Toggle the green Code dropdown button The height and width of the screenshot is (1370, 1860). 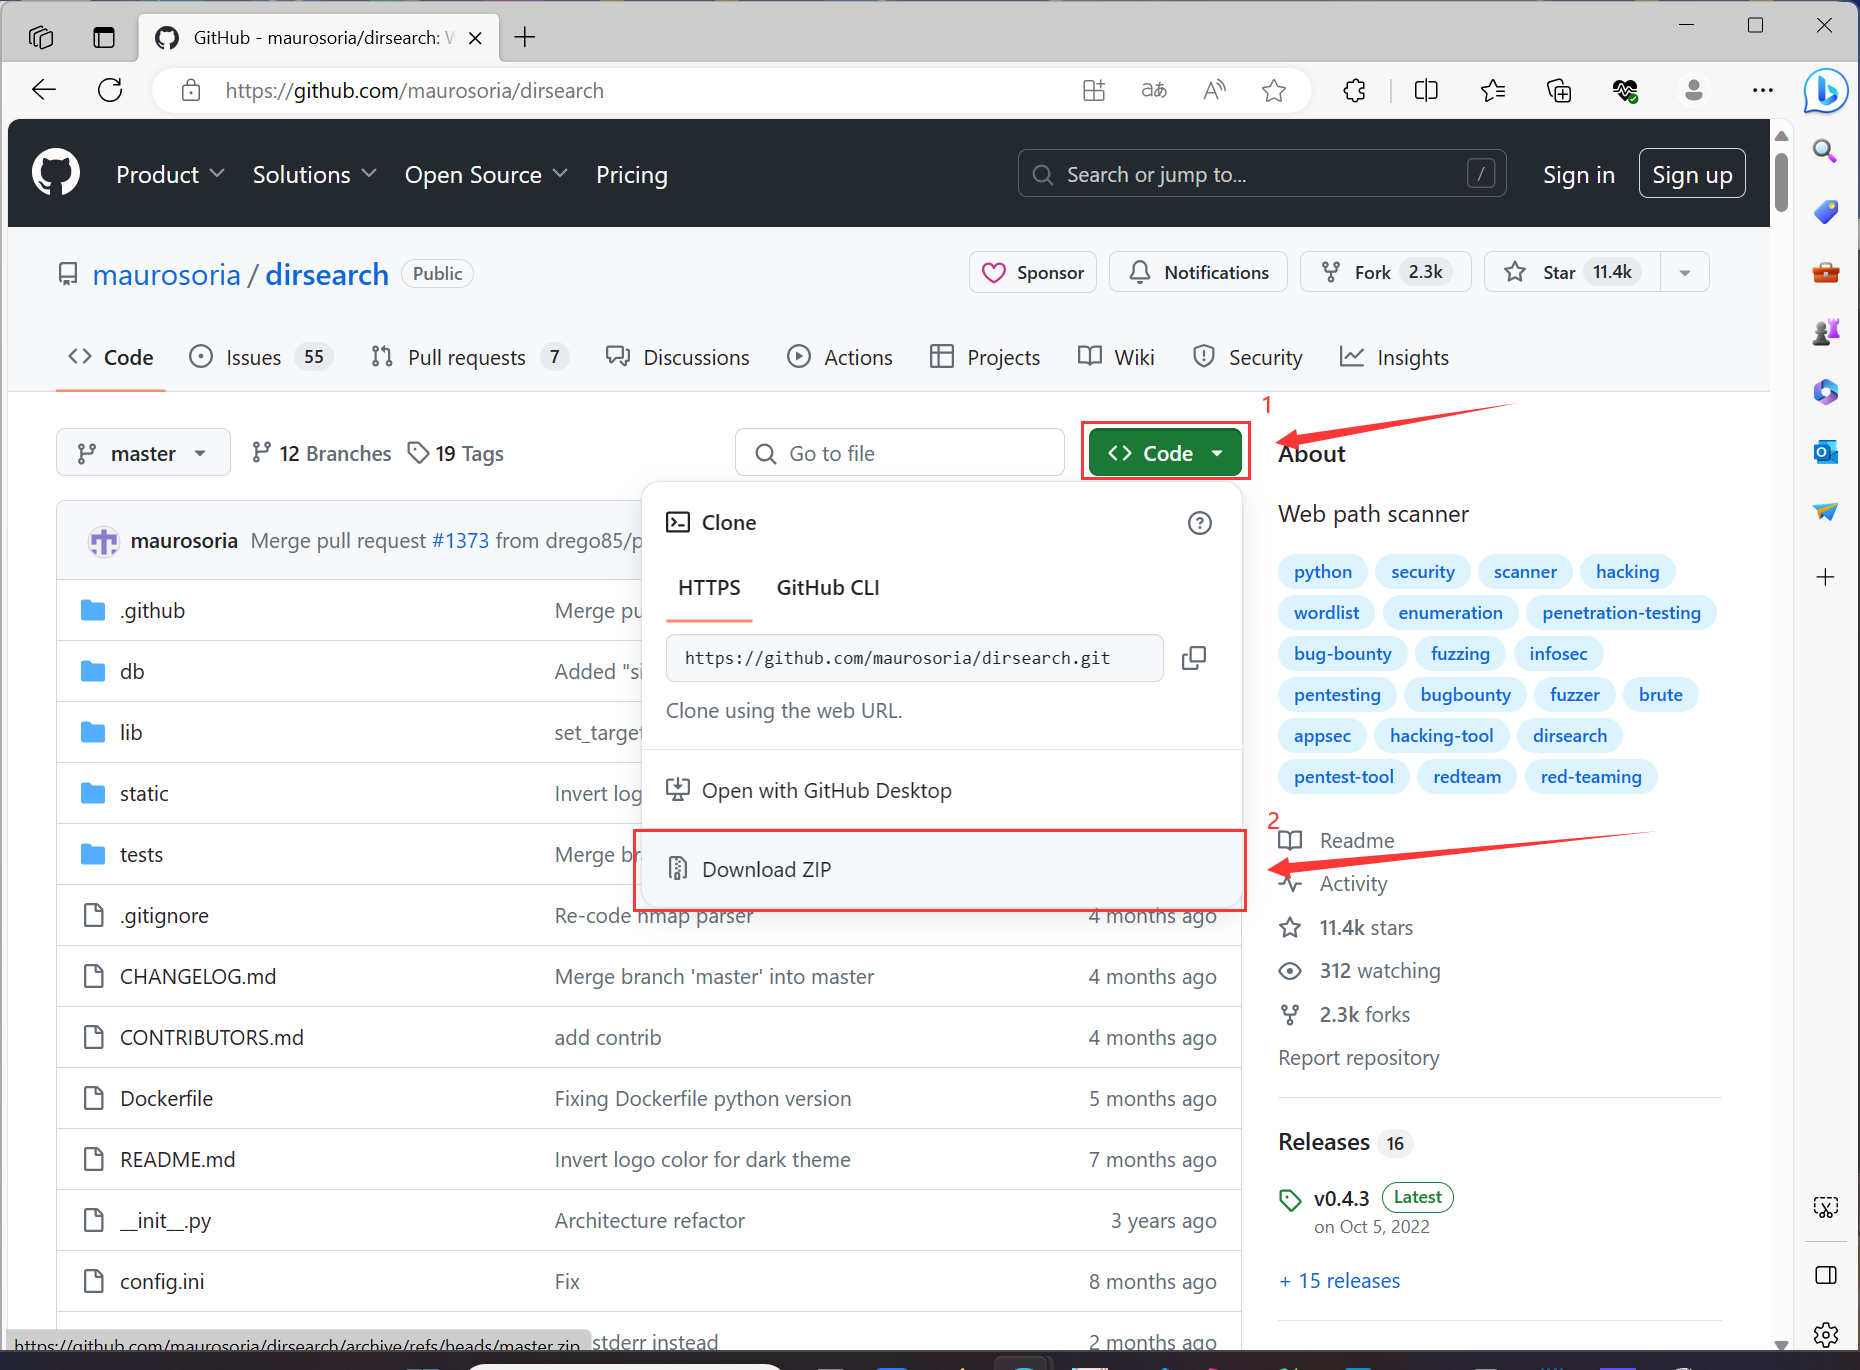point(1165,453)
